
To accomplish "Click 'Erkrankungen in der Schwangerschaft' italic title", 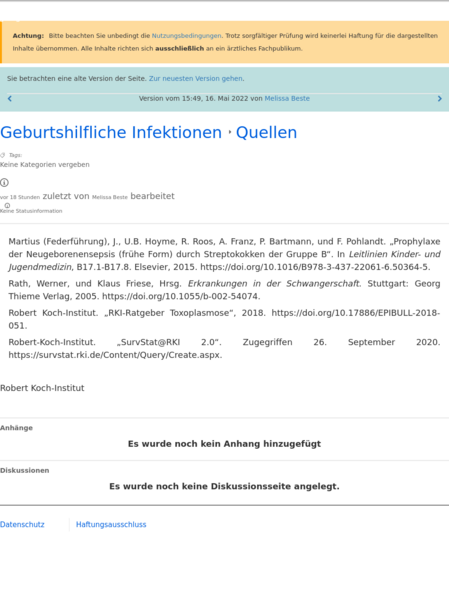I will pyautogui.click(x=274, y=284).
